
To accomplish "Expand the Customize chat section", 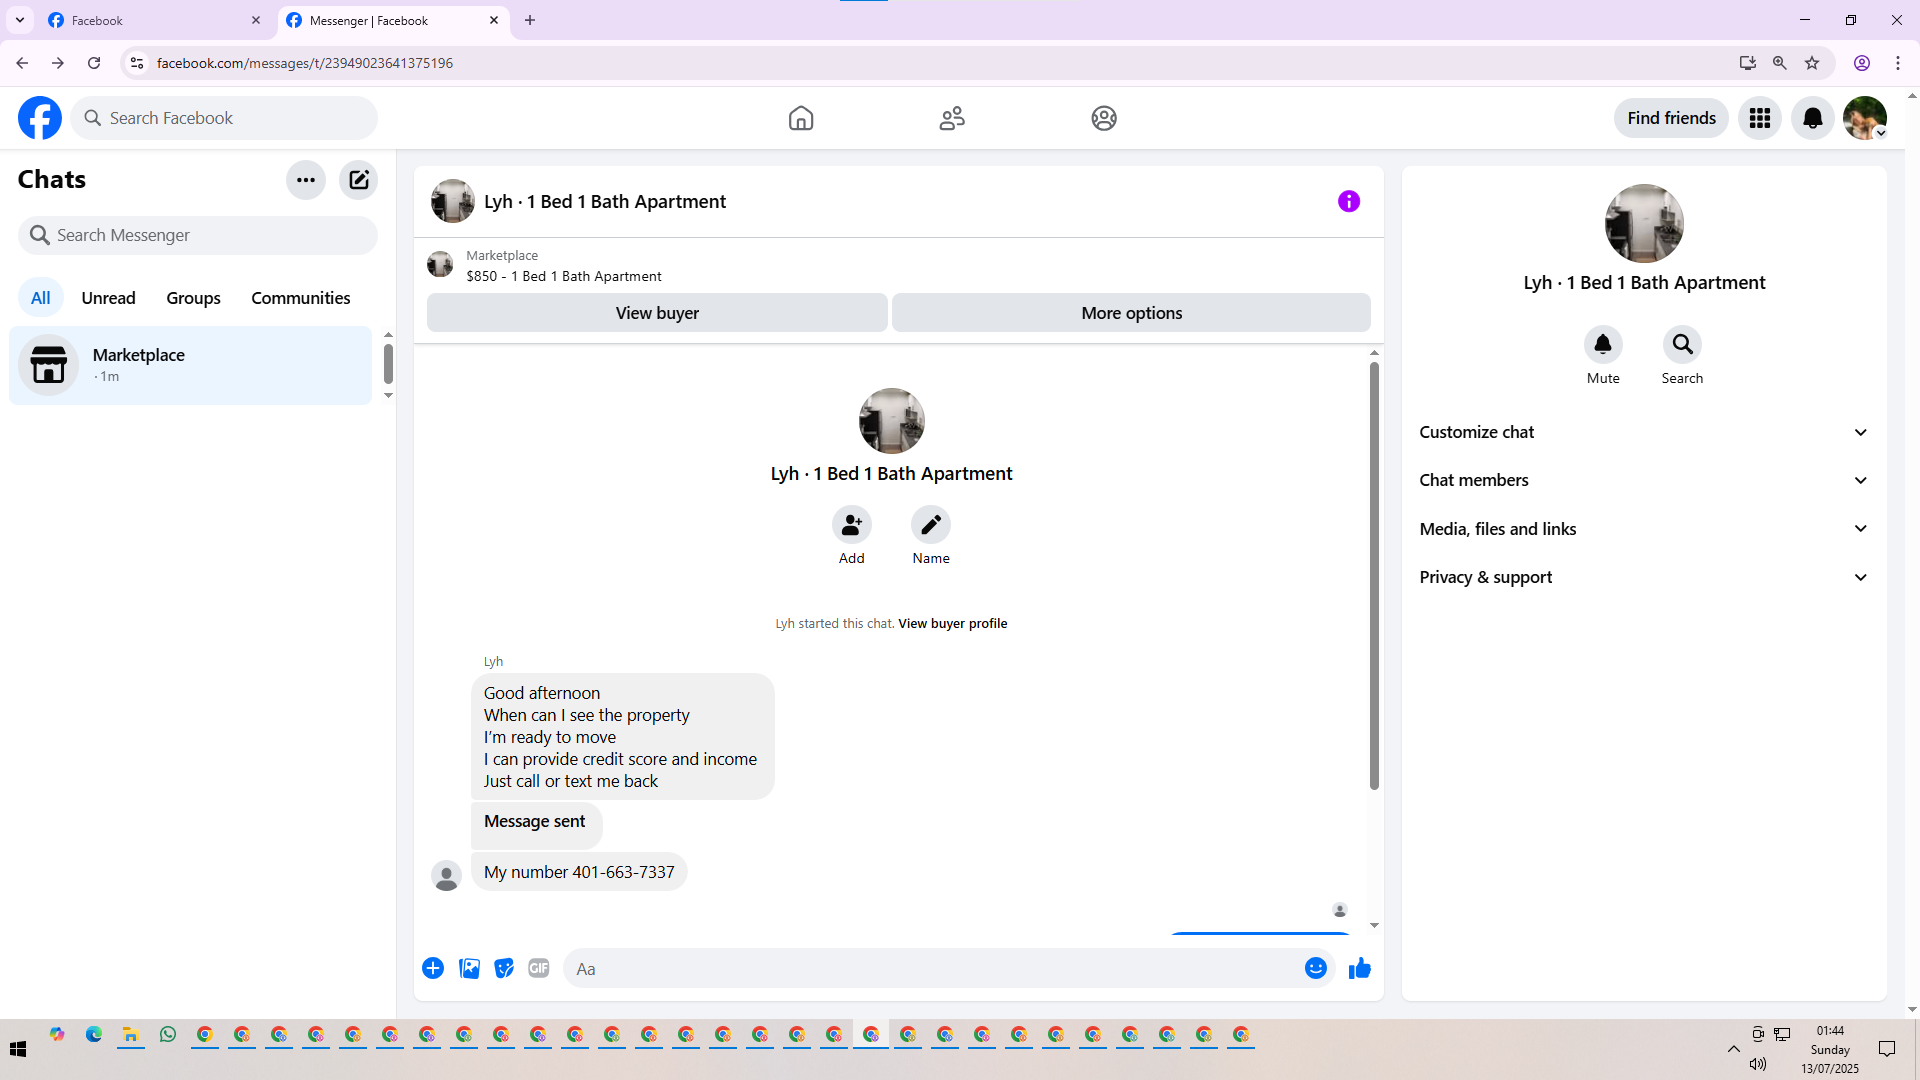I will 1643,432.
